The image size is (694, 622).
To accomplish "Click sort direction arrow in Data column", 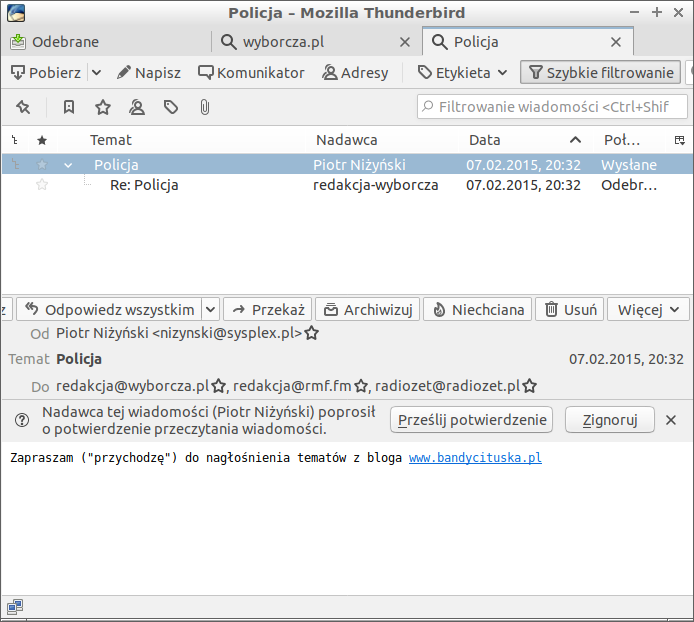I will 575,140.
